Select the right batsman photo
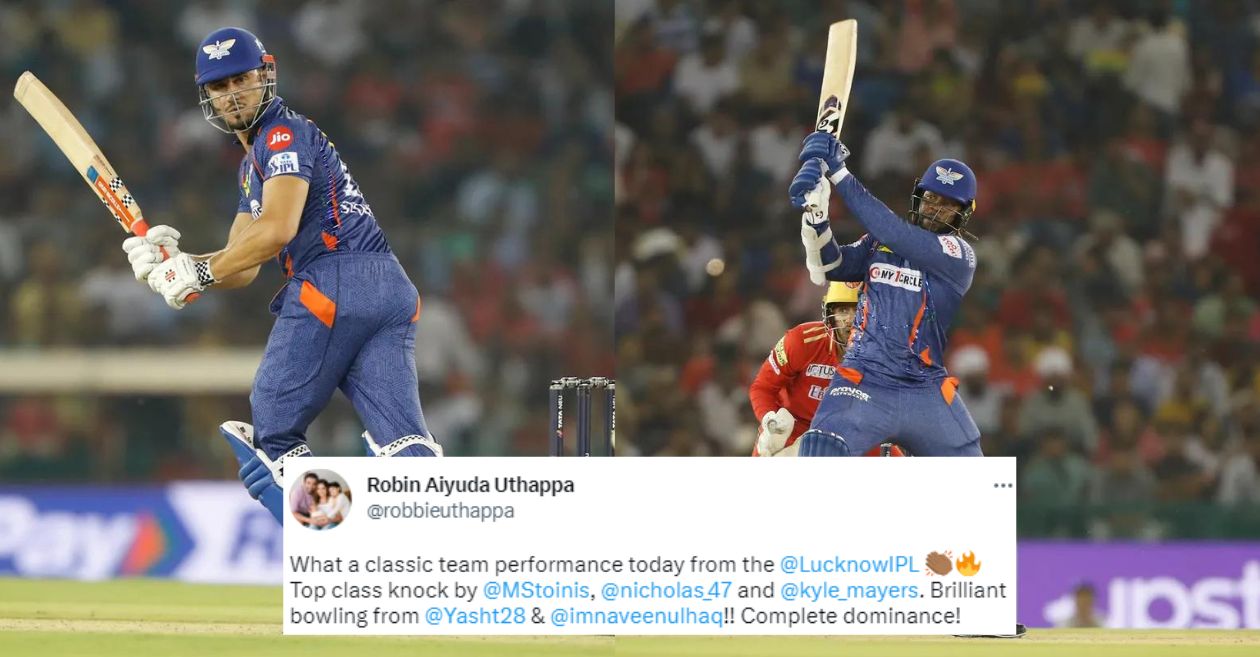1260x657 pixels. [938, 230]
